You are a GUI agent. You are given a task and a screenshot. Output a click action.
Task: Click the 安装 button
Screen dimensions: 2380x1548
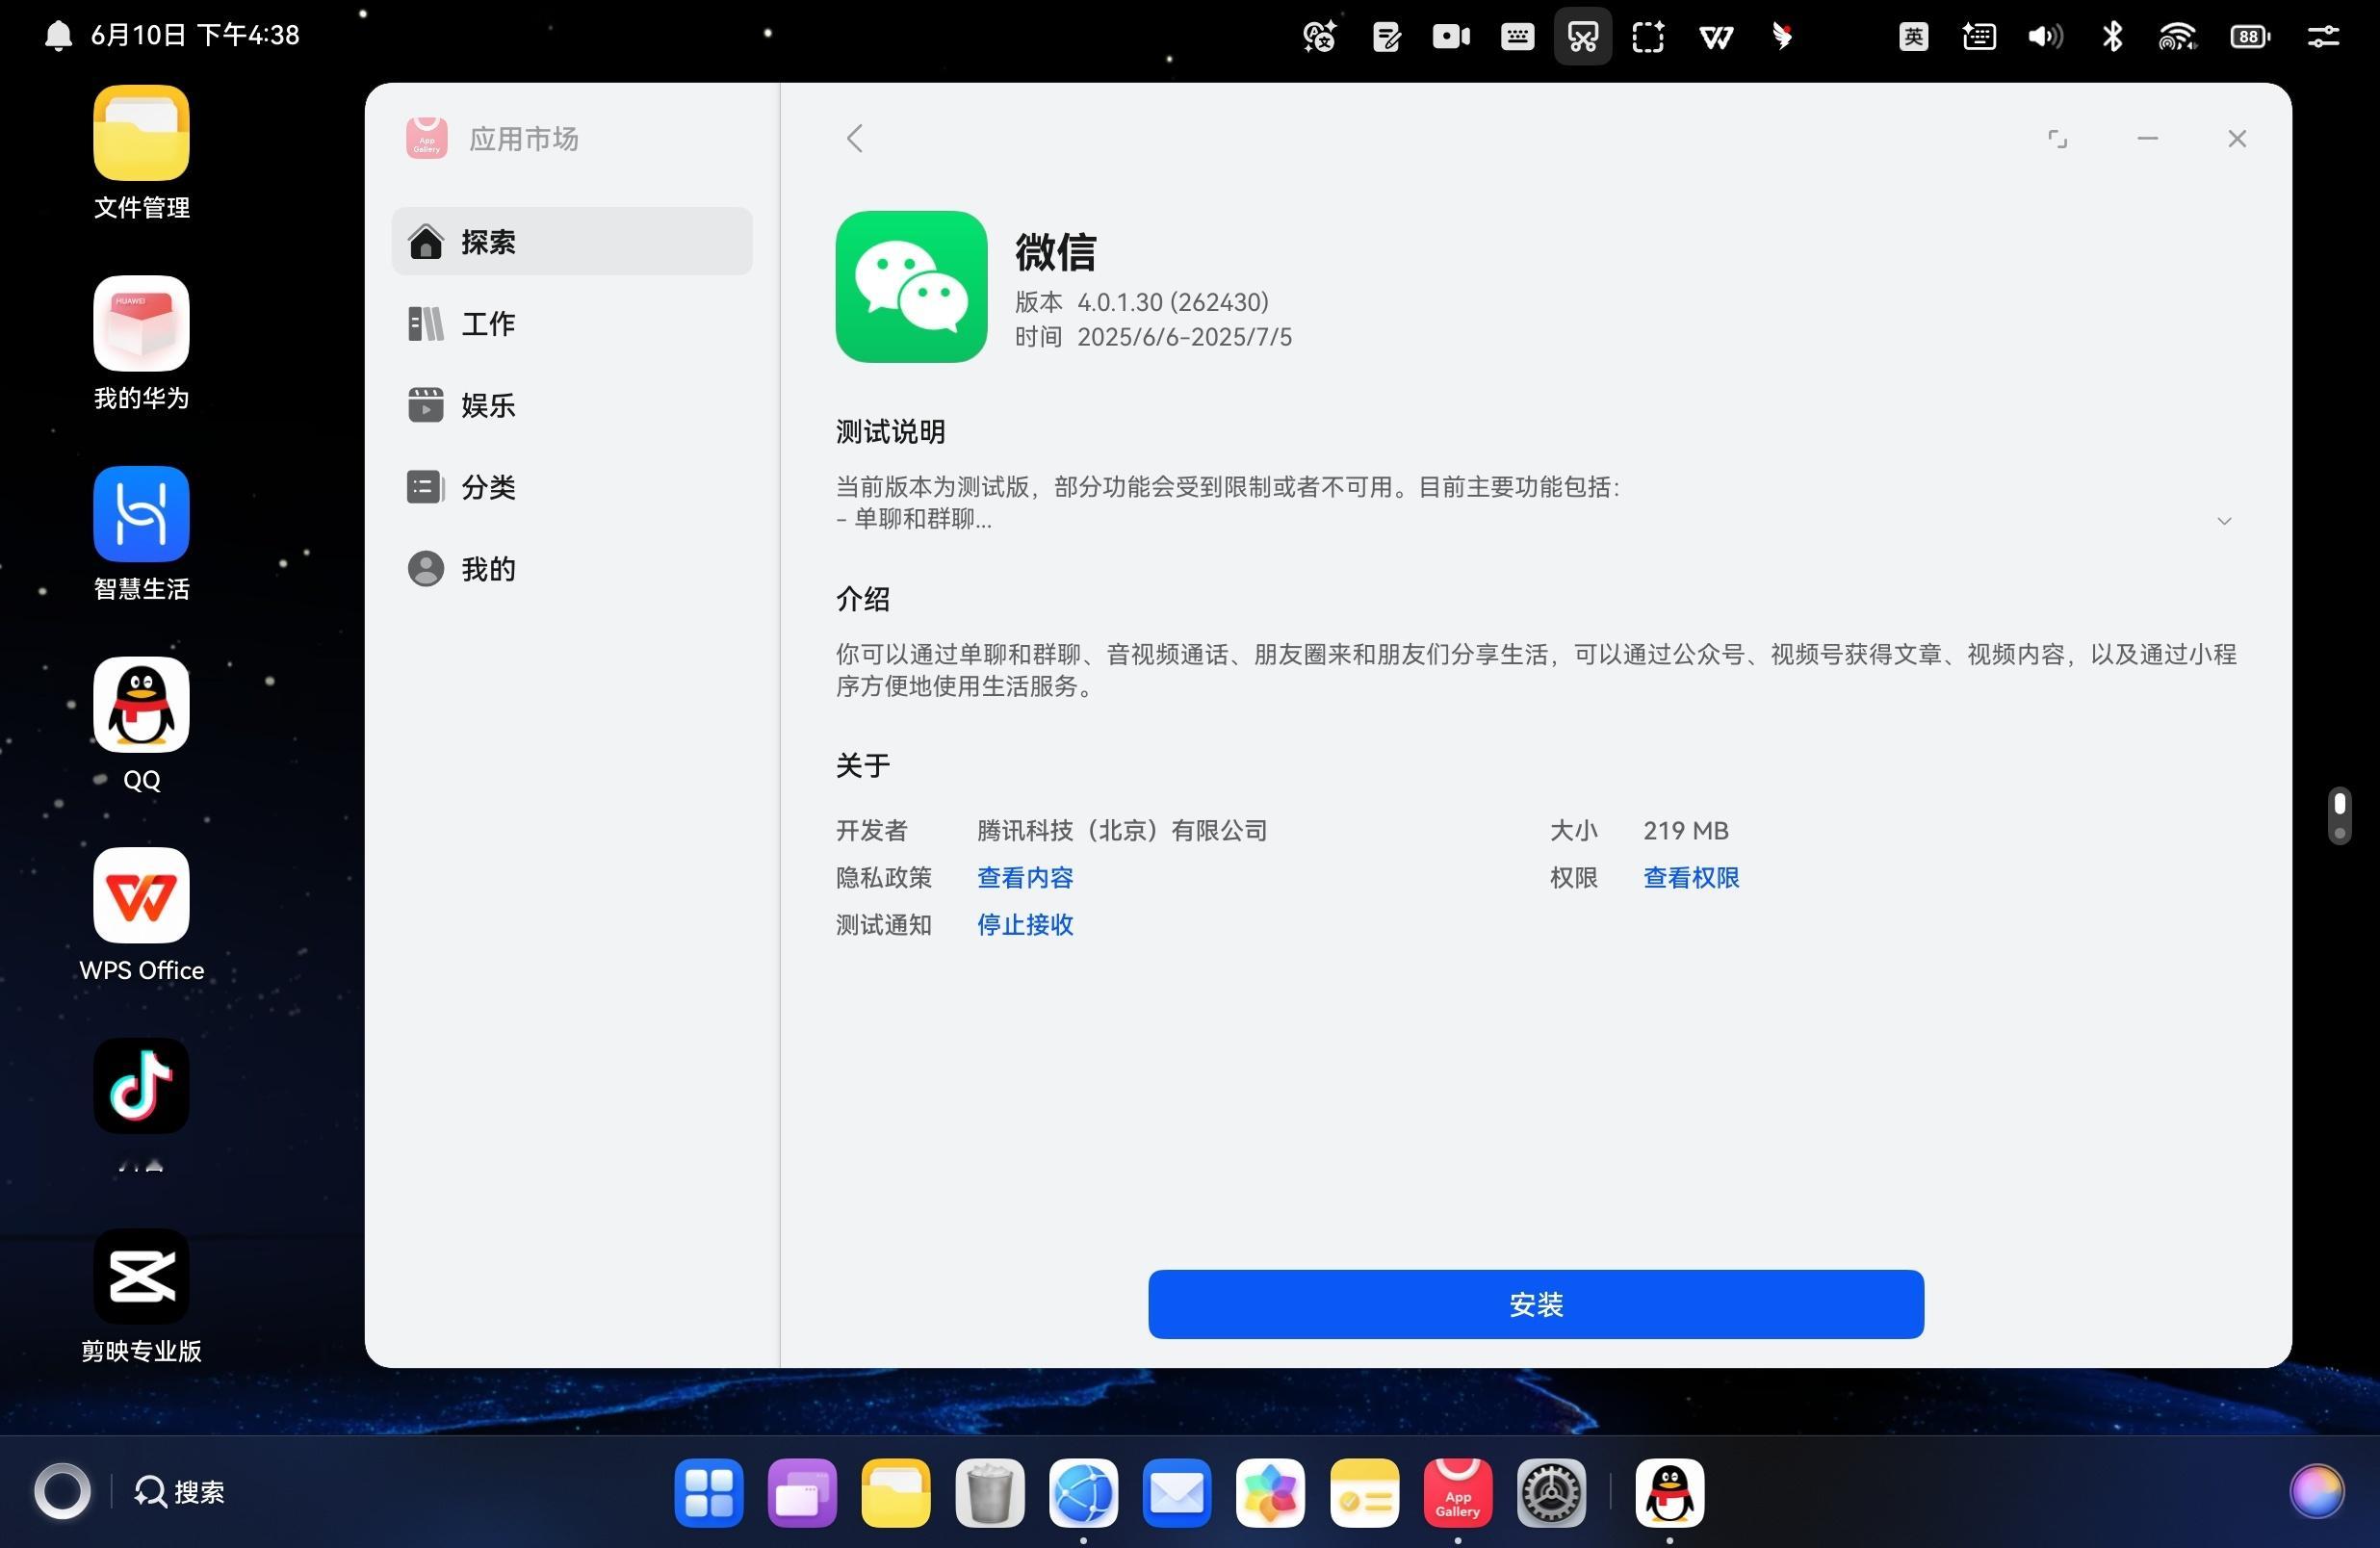1535,1304
